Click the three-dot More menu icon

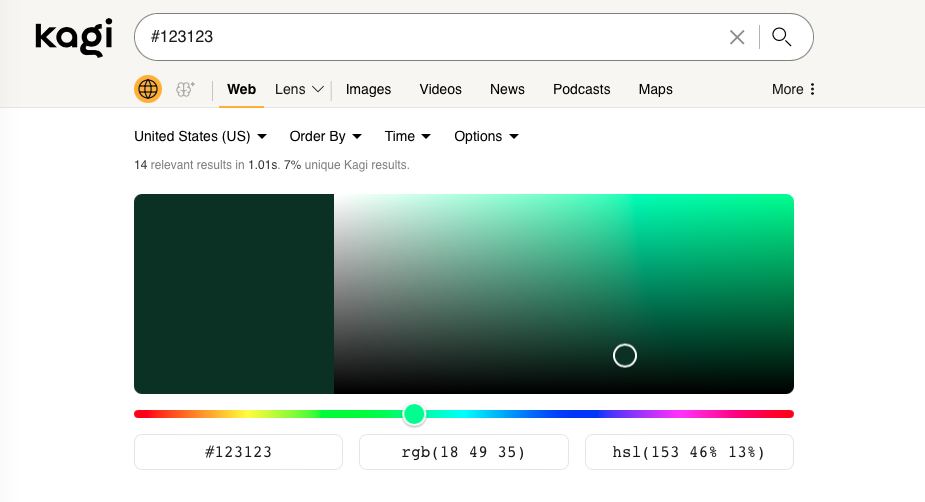click(x=812, y=89)
